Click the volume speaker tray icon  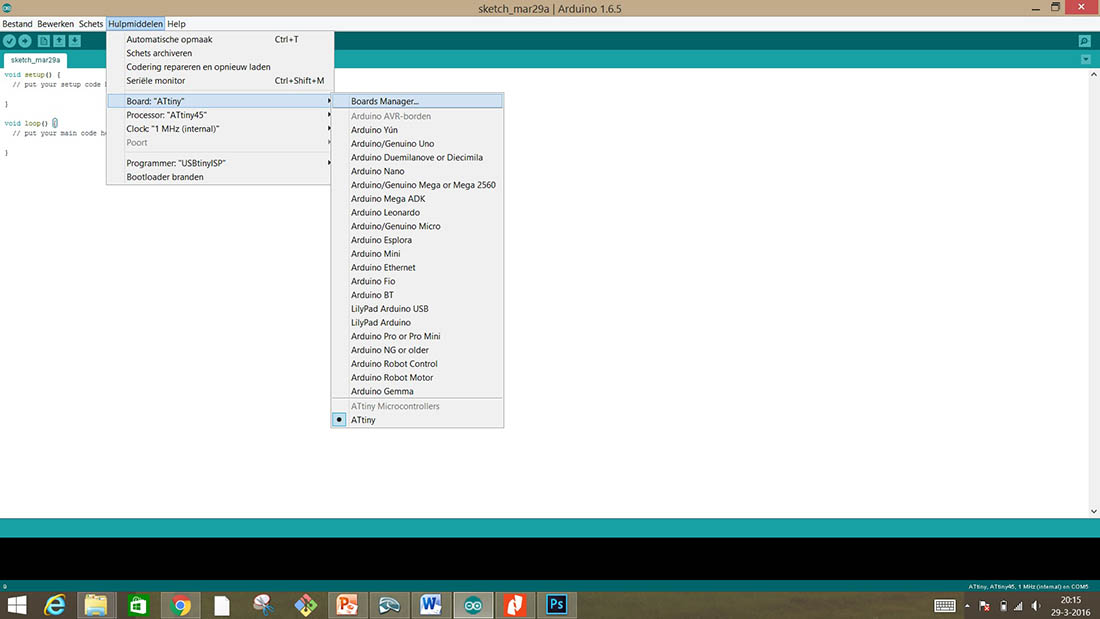1036,606
